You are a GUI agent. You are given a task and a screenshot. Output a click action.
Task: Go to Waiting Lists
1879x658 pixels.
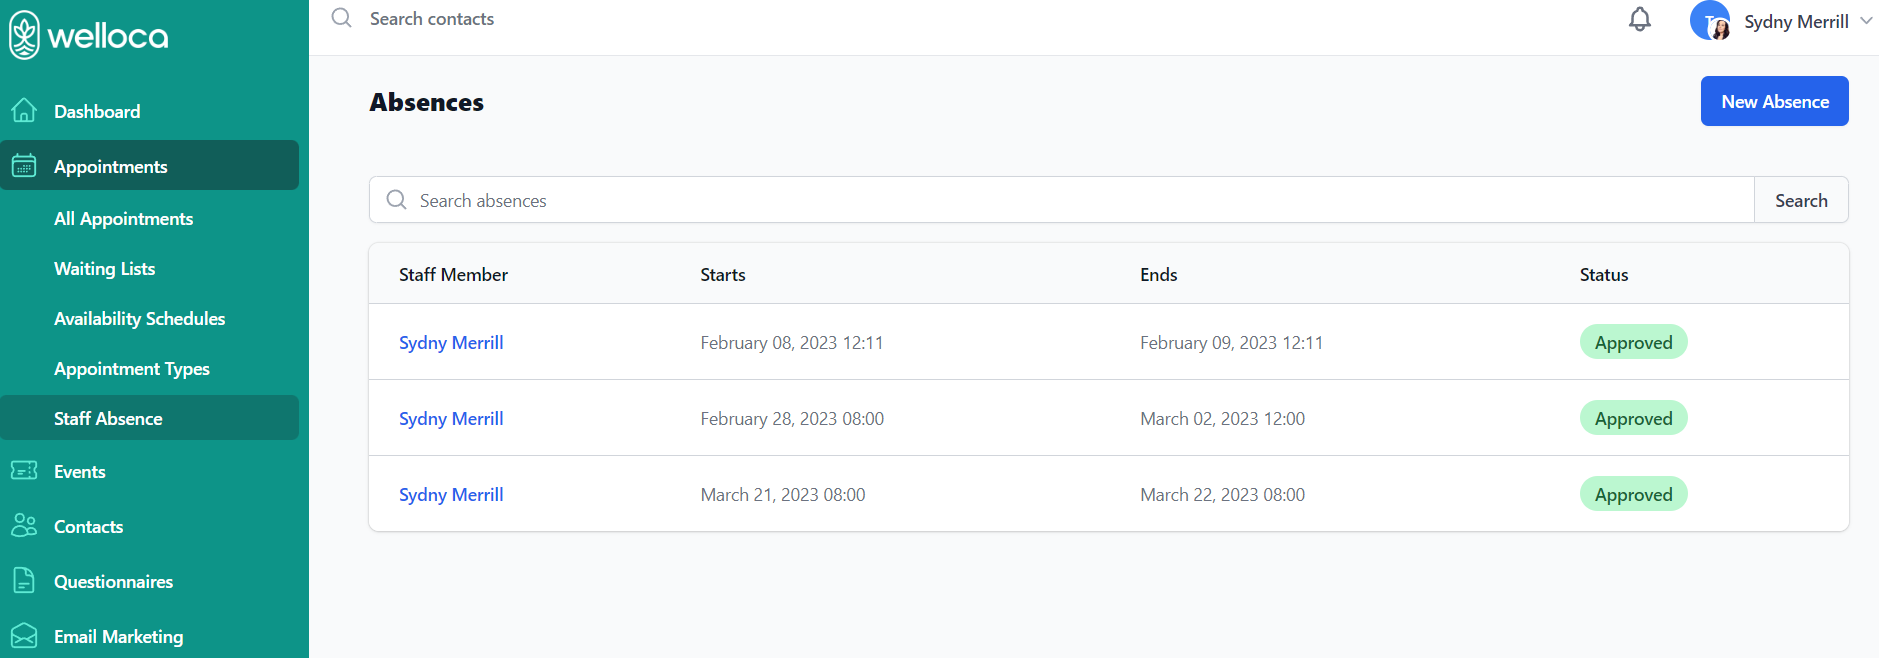(104, 269)
